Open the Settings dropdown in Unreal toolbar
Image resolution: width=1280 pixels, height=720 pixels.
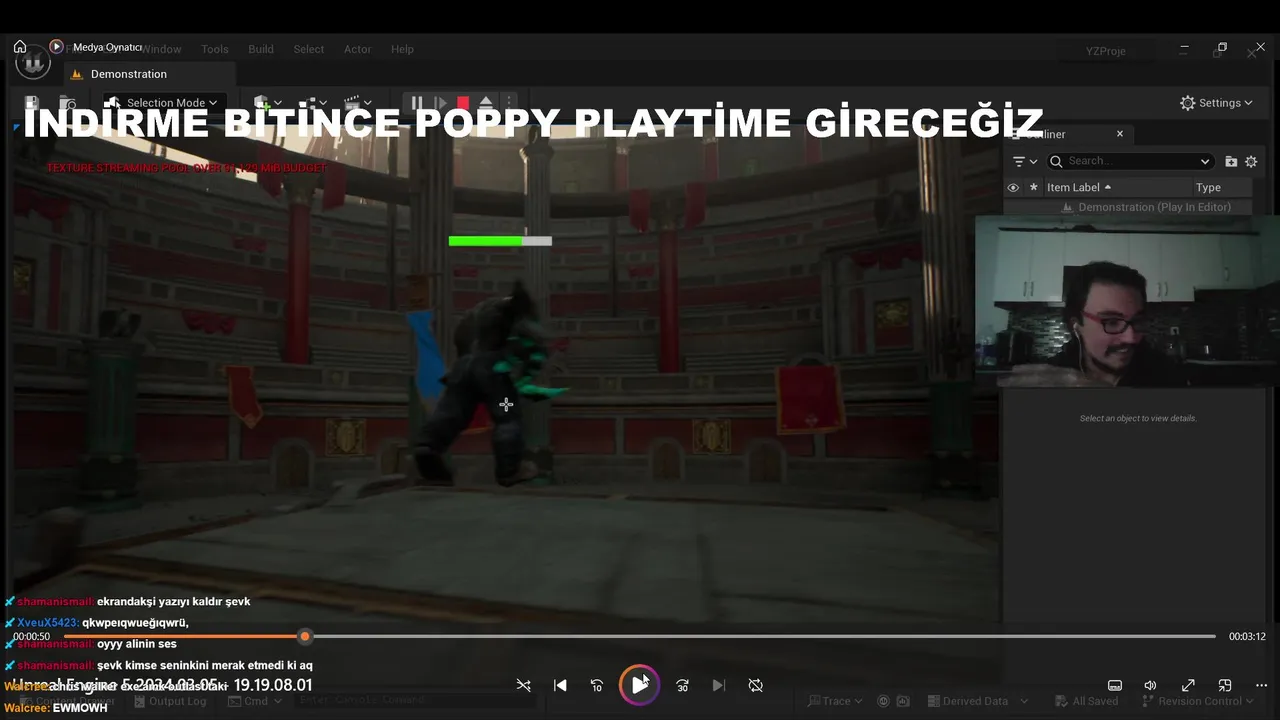[1216, 103]
